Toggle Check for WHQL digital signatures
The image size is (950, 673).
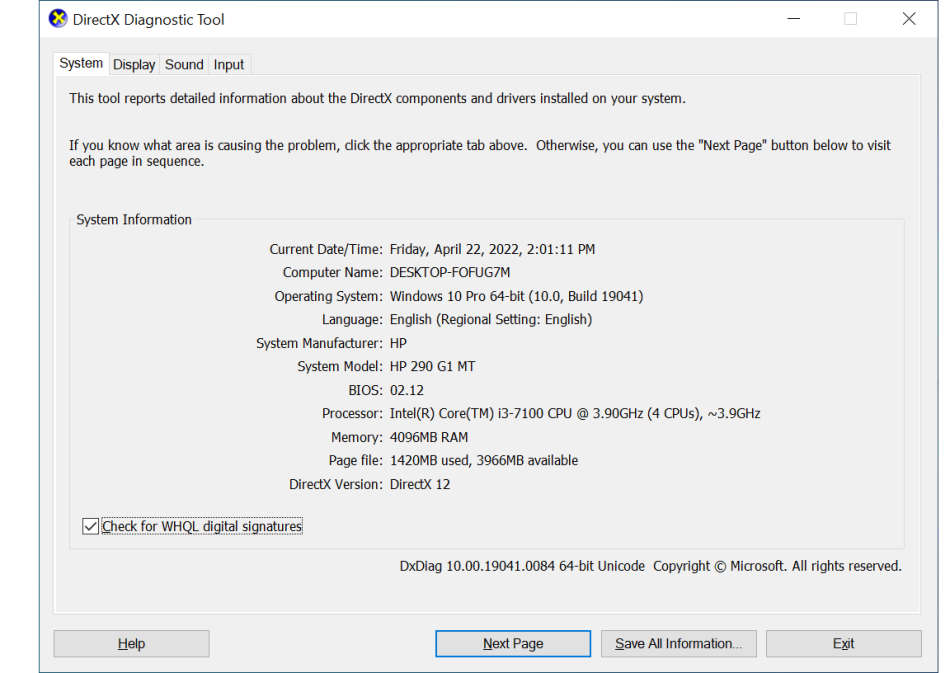(91, 526)
